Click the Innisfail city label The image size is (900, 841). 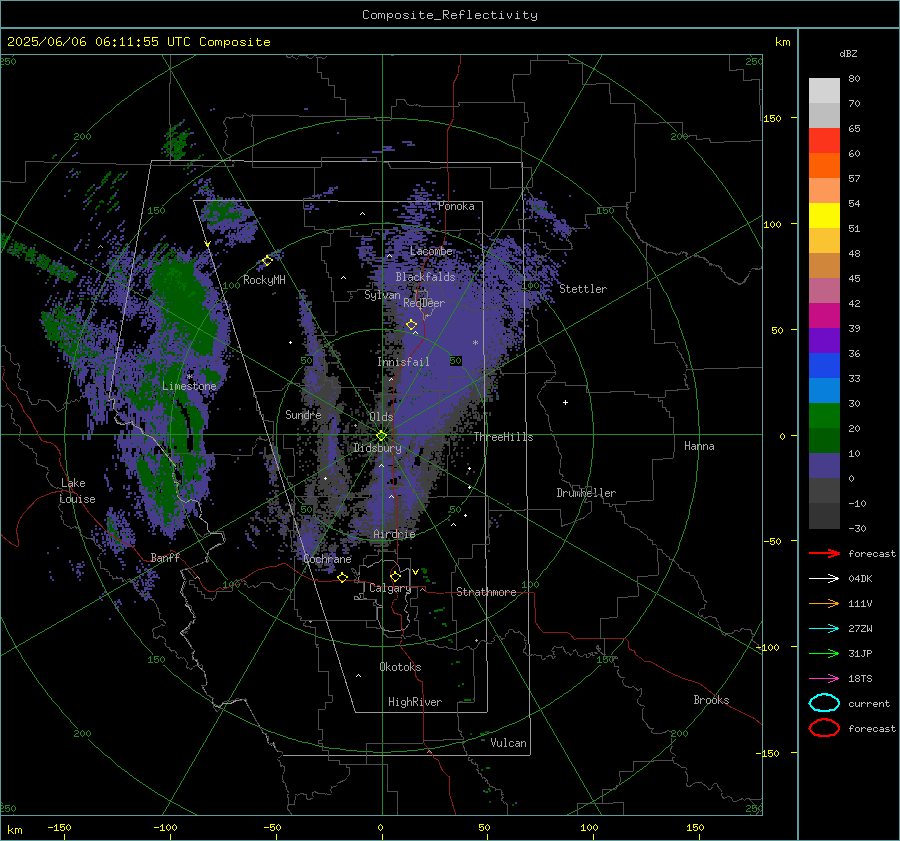point(403,362)
